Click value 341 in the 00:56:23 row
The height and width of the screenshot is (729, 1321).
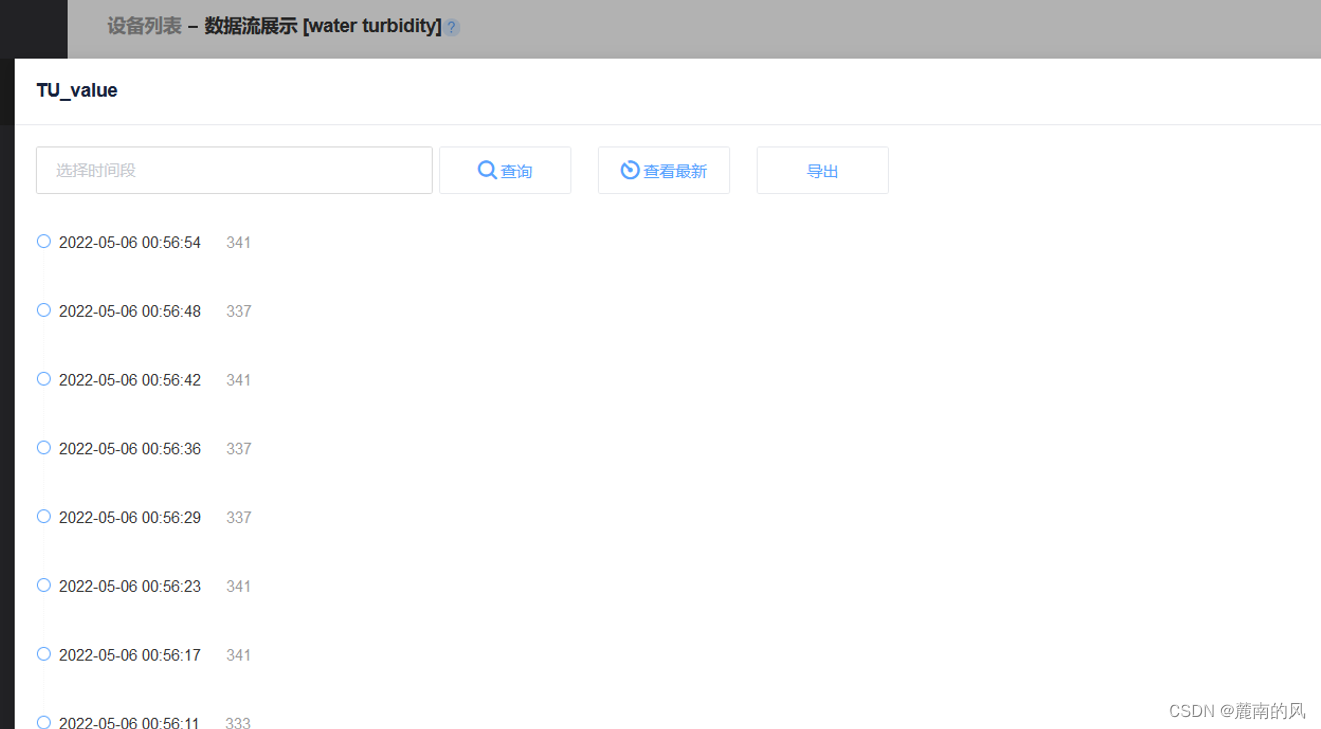click(238, 587)
